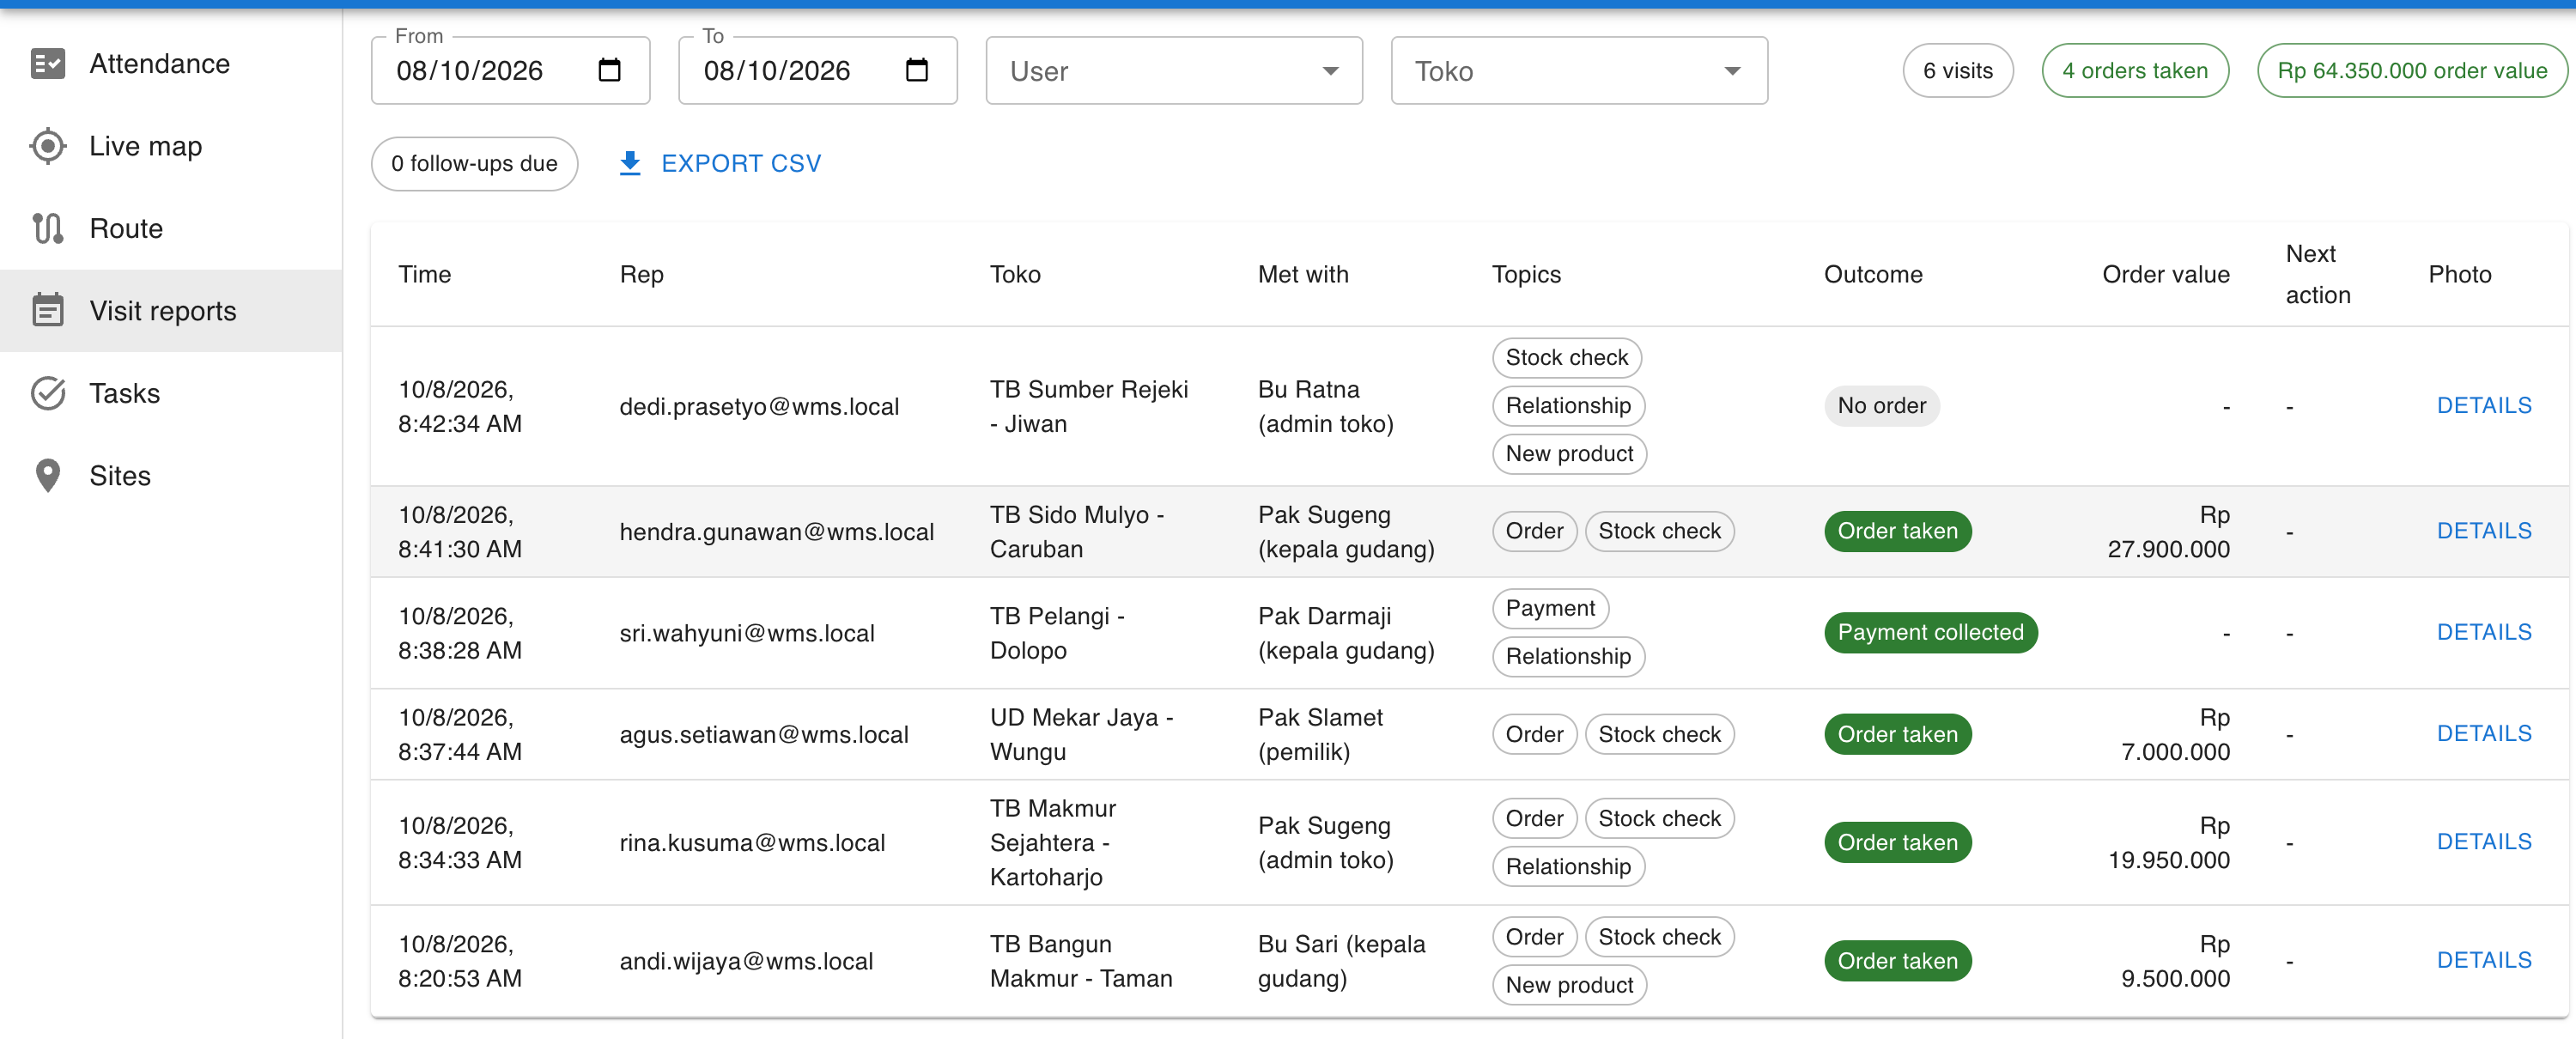
Task: Click the Live map target icon
Action: 48,146
